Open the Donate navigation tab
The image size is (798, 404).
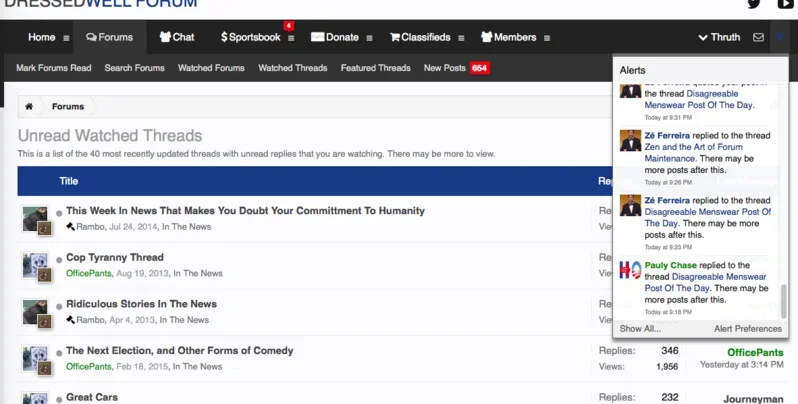334,37
